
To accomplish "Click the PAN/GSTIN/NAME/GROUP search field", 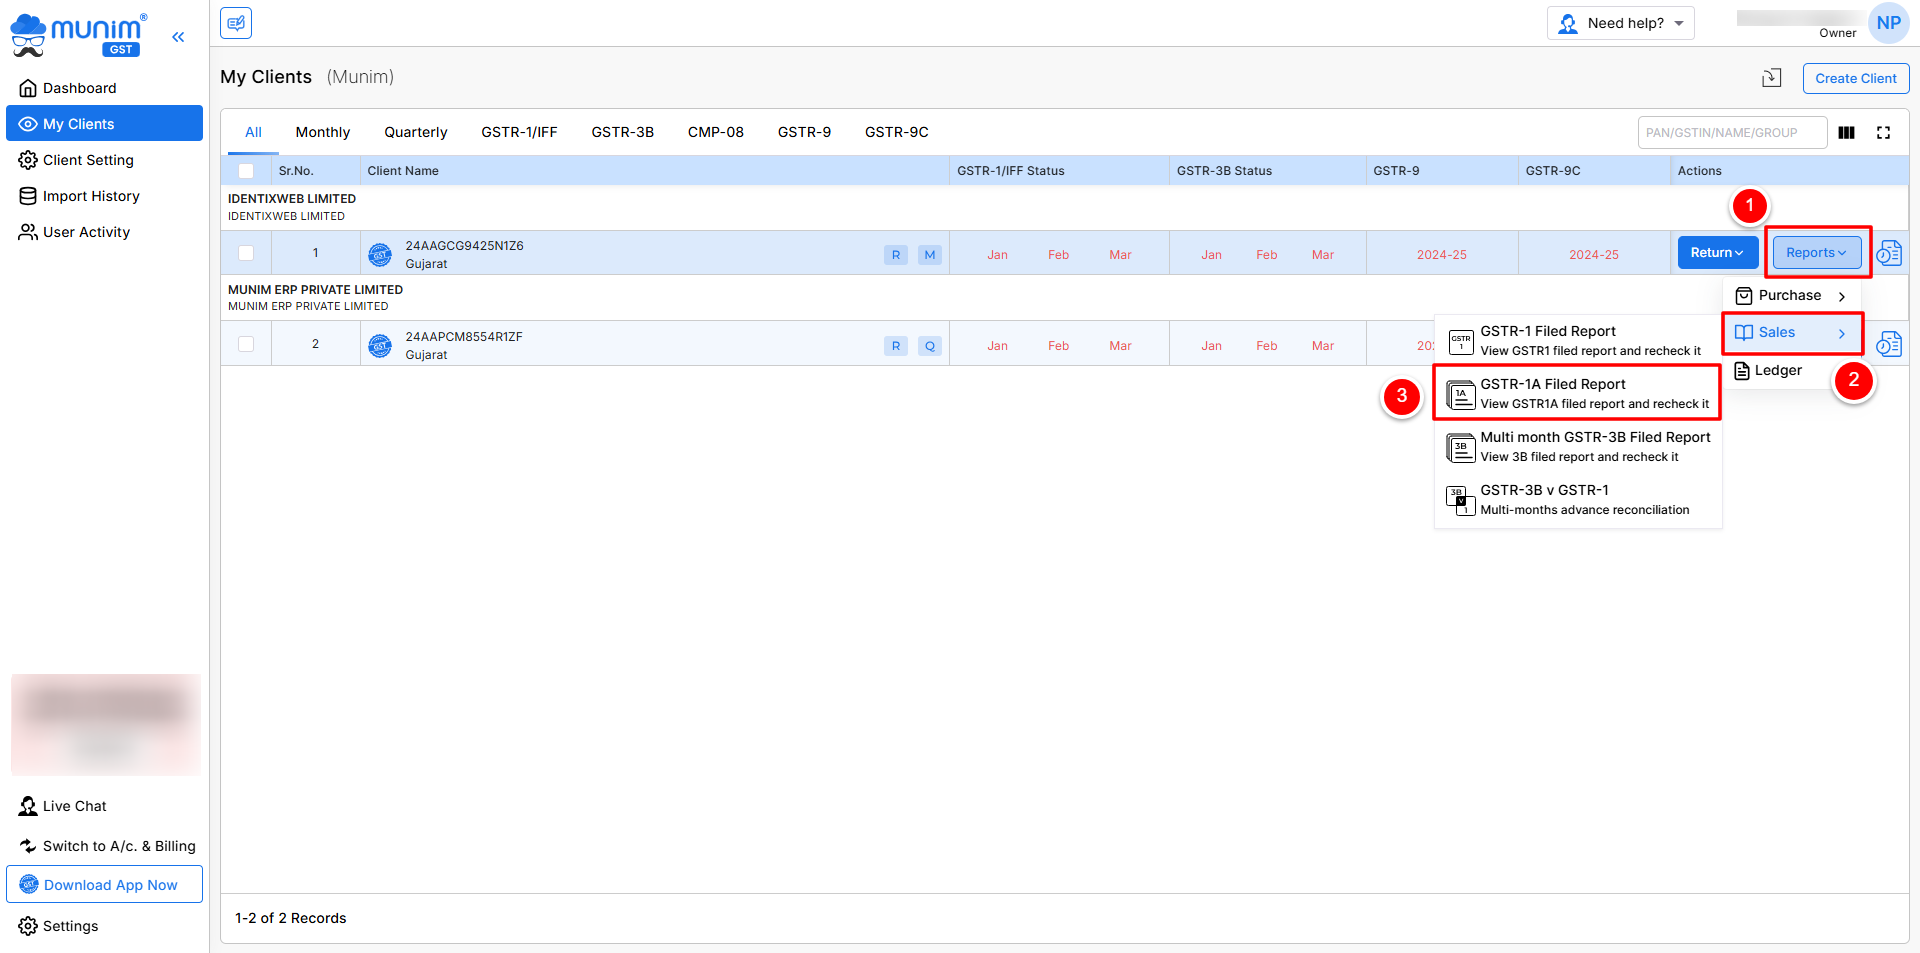I will pyautogui.click(x=1731, y=133).
